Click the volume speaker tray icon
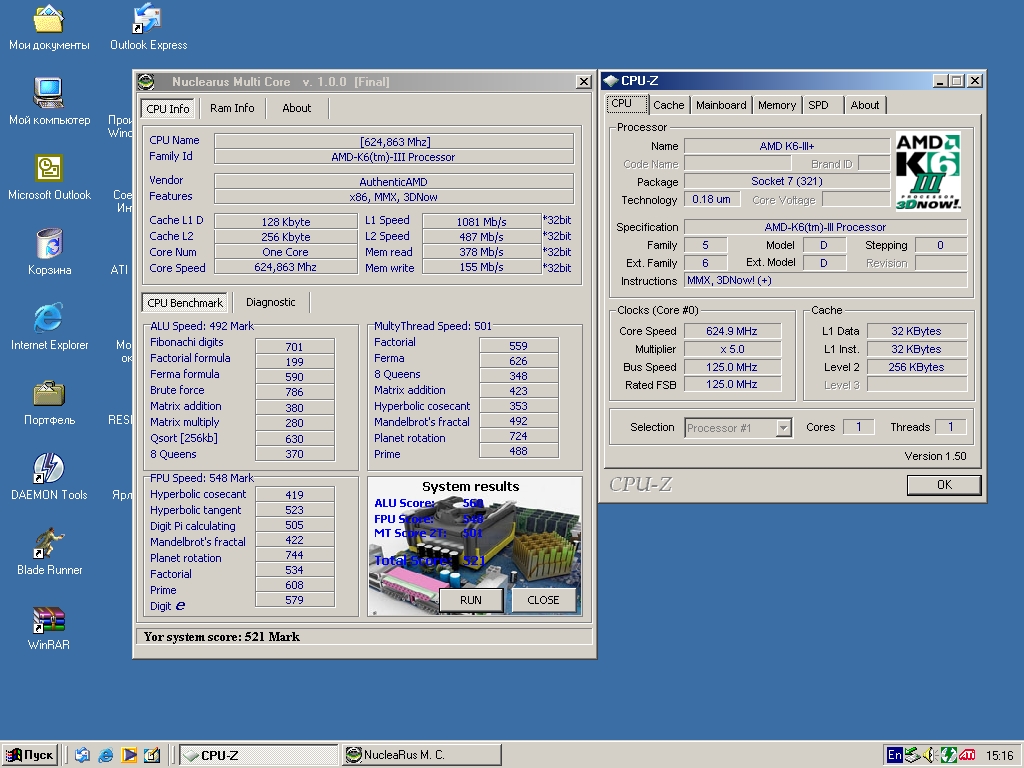1024x768 pixels. (x=929, y=755)
